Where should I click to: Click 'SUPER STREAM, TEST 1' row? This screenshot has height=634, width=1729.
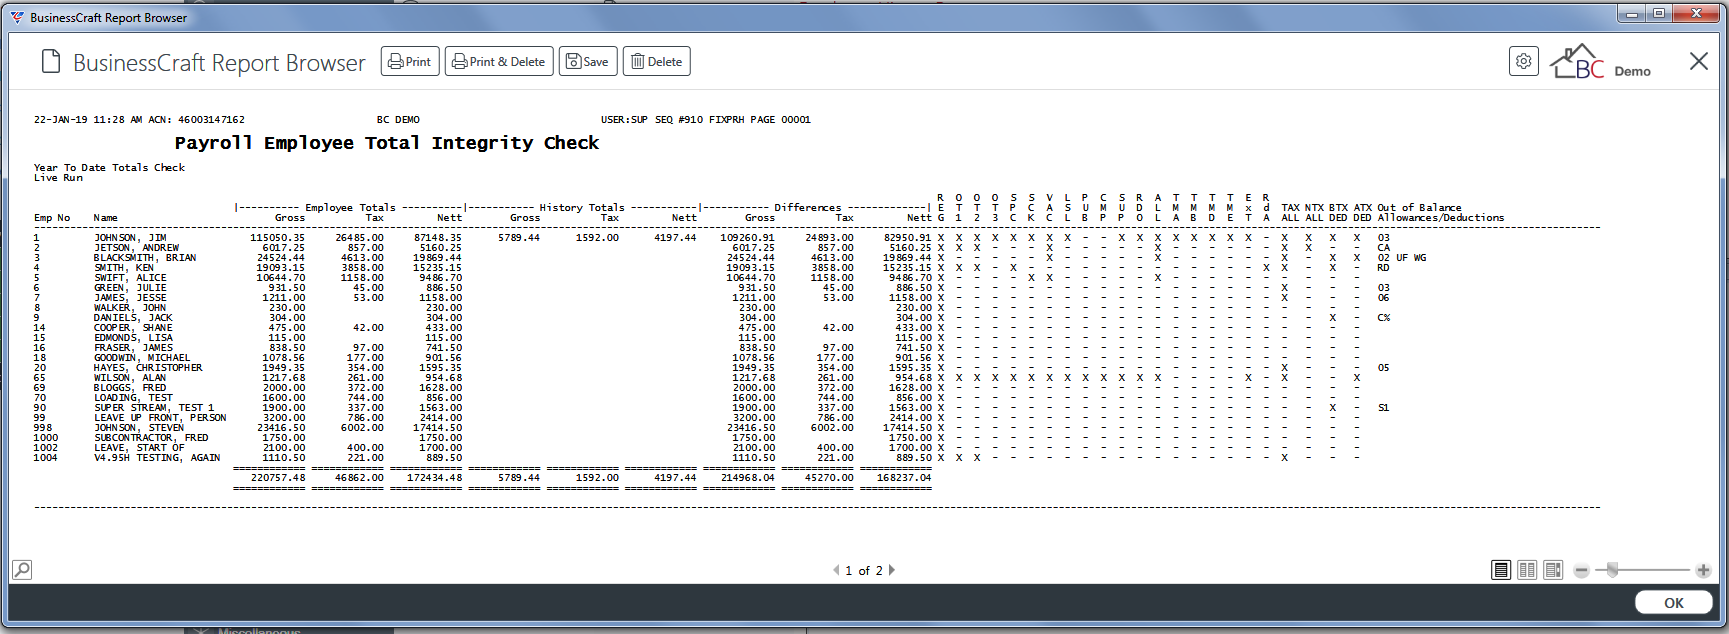(x=154, y=408)
